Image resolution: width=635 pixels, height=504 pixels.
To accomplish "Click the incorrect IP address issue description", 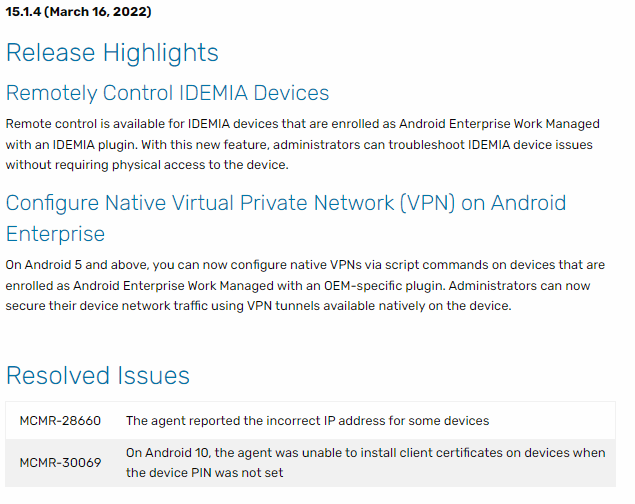I will 307,421.
